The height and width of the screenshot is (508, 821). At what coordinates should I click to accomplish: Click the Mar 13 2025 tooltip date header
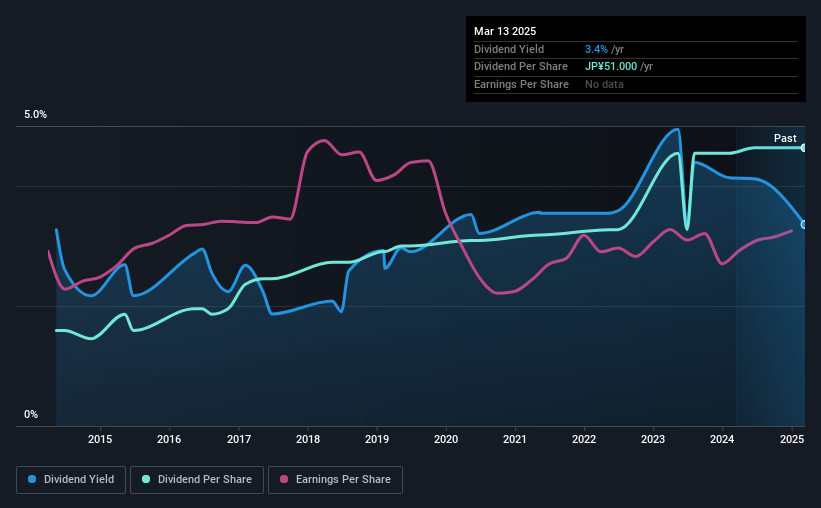[505, 31]
